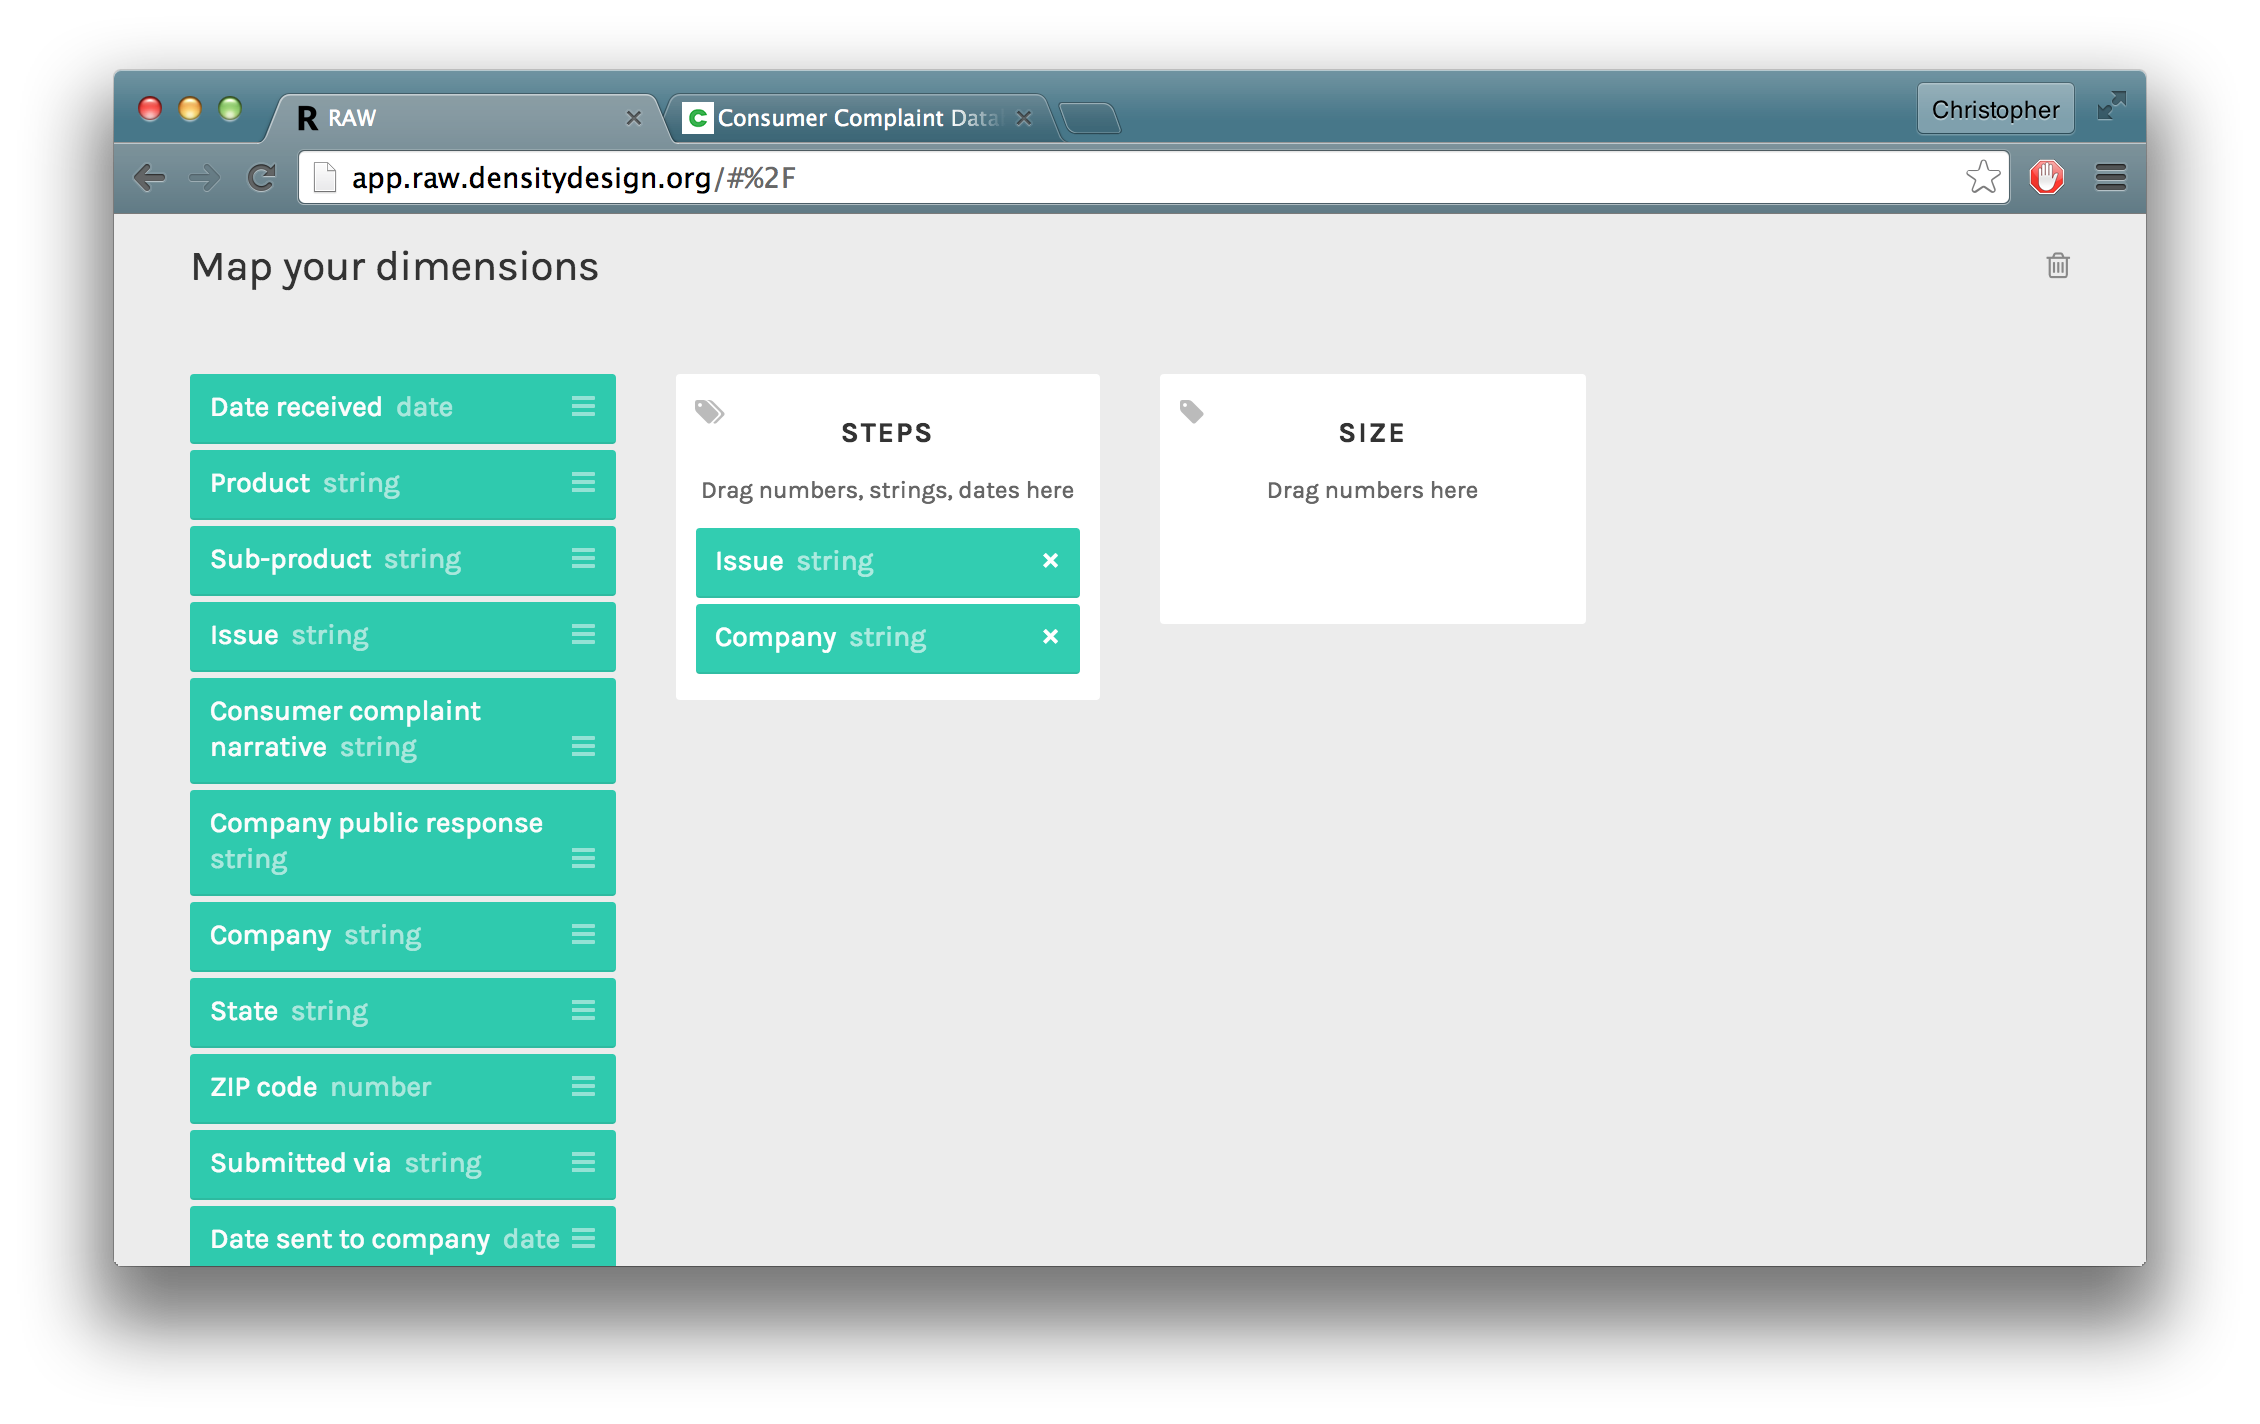Switch to the RAW tab
2260x1424 pixels.
(465, 118)
